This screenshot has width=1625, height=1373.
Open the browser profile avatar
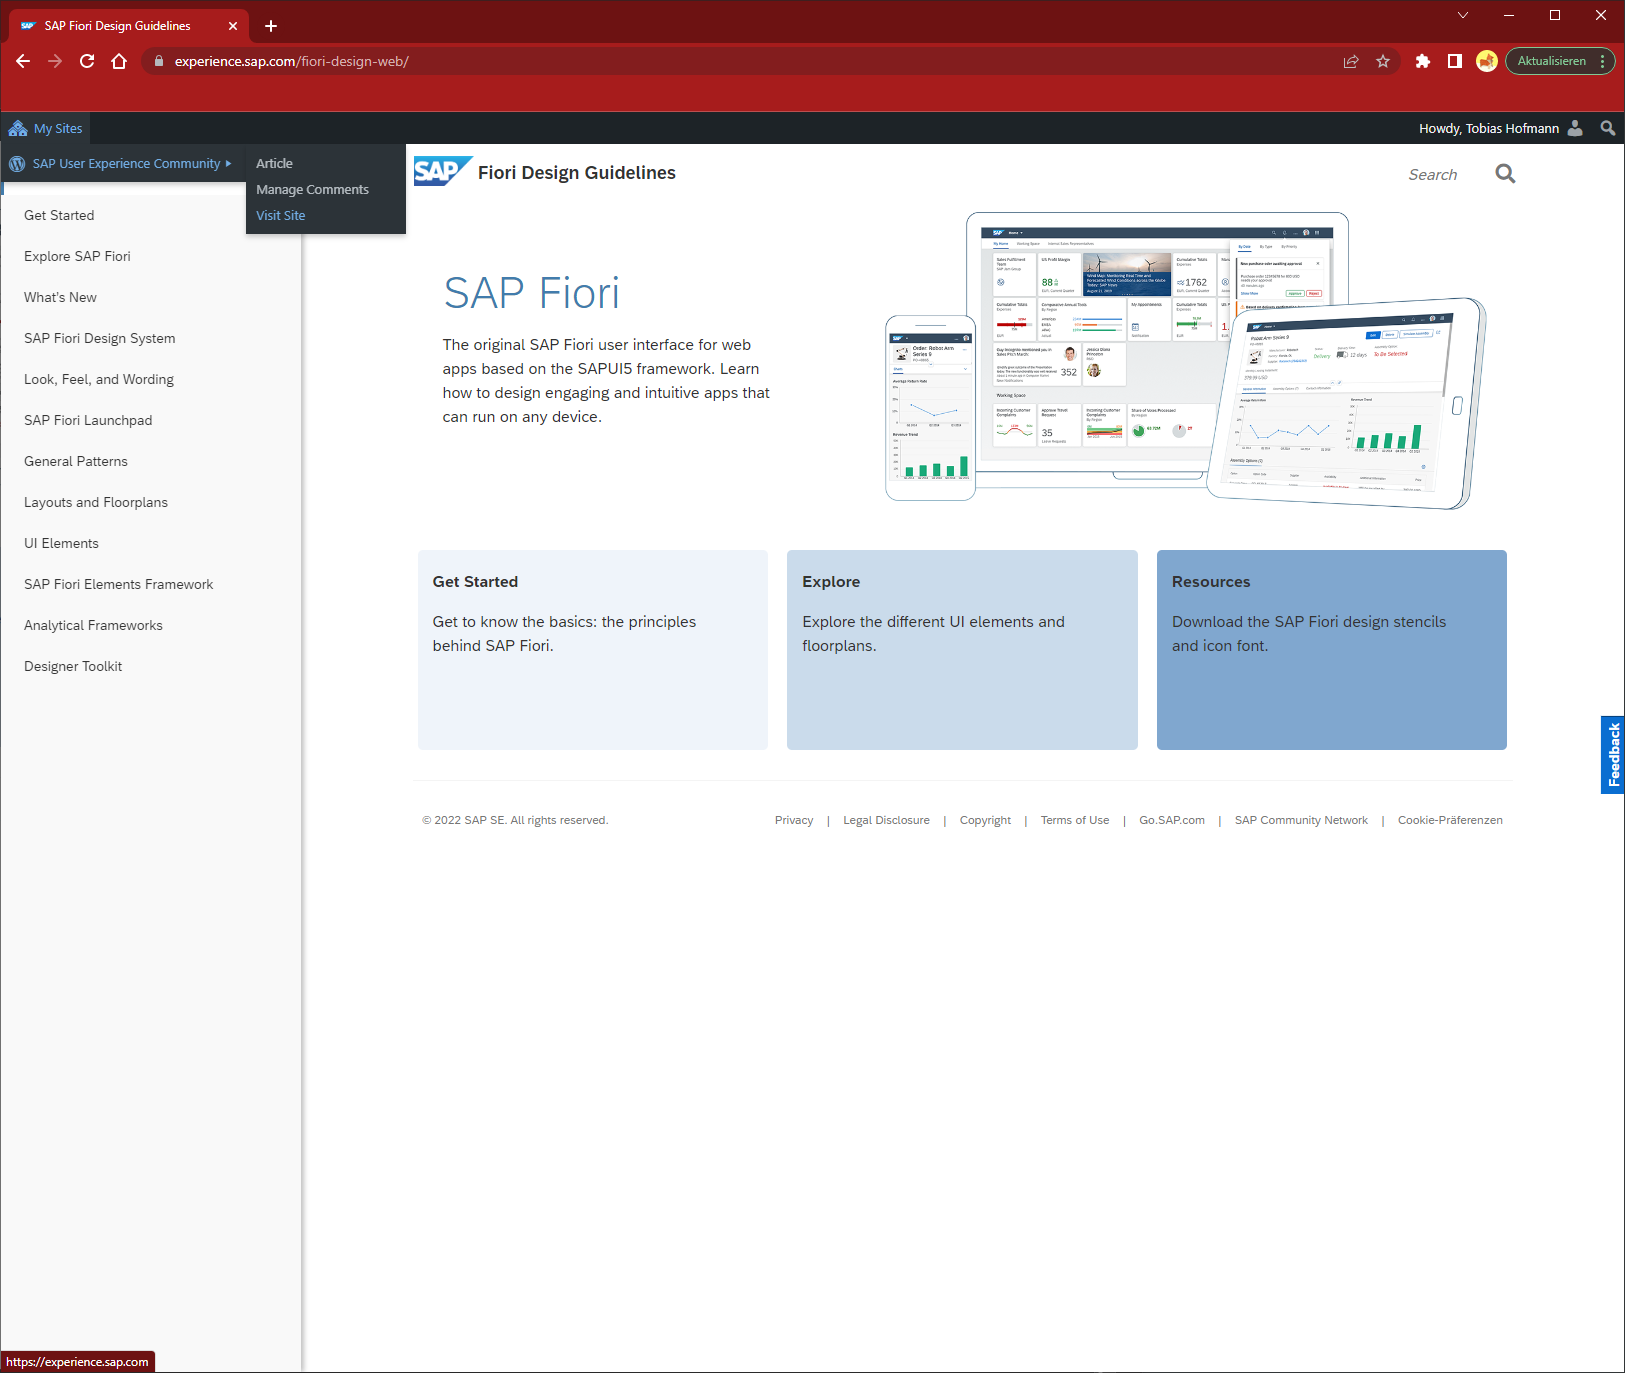(1487, 61)
